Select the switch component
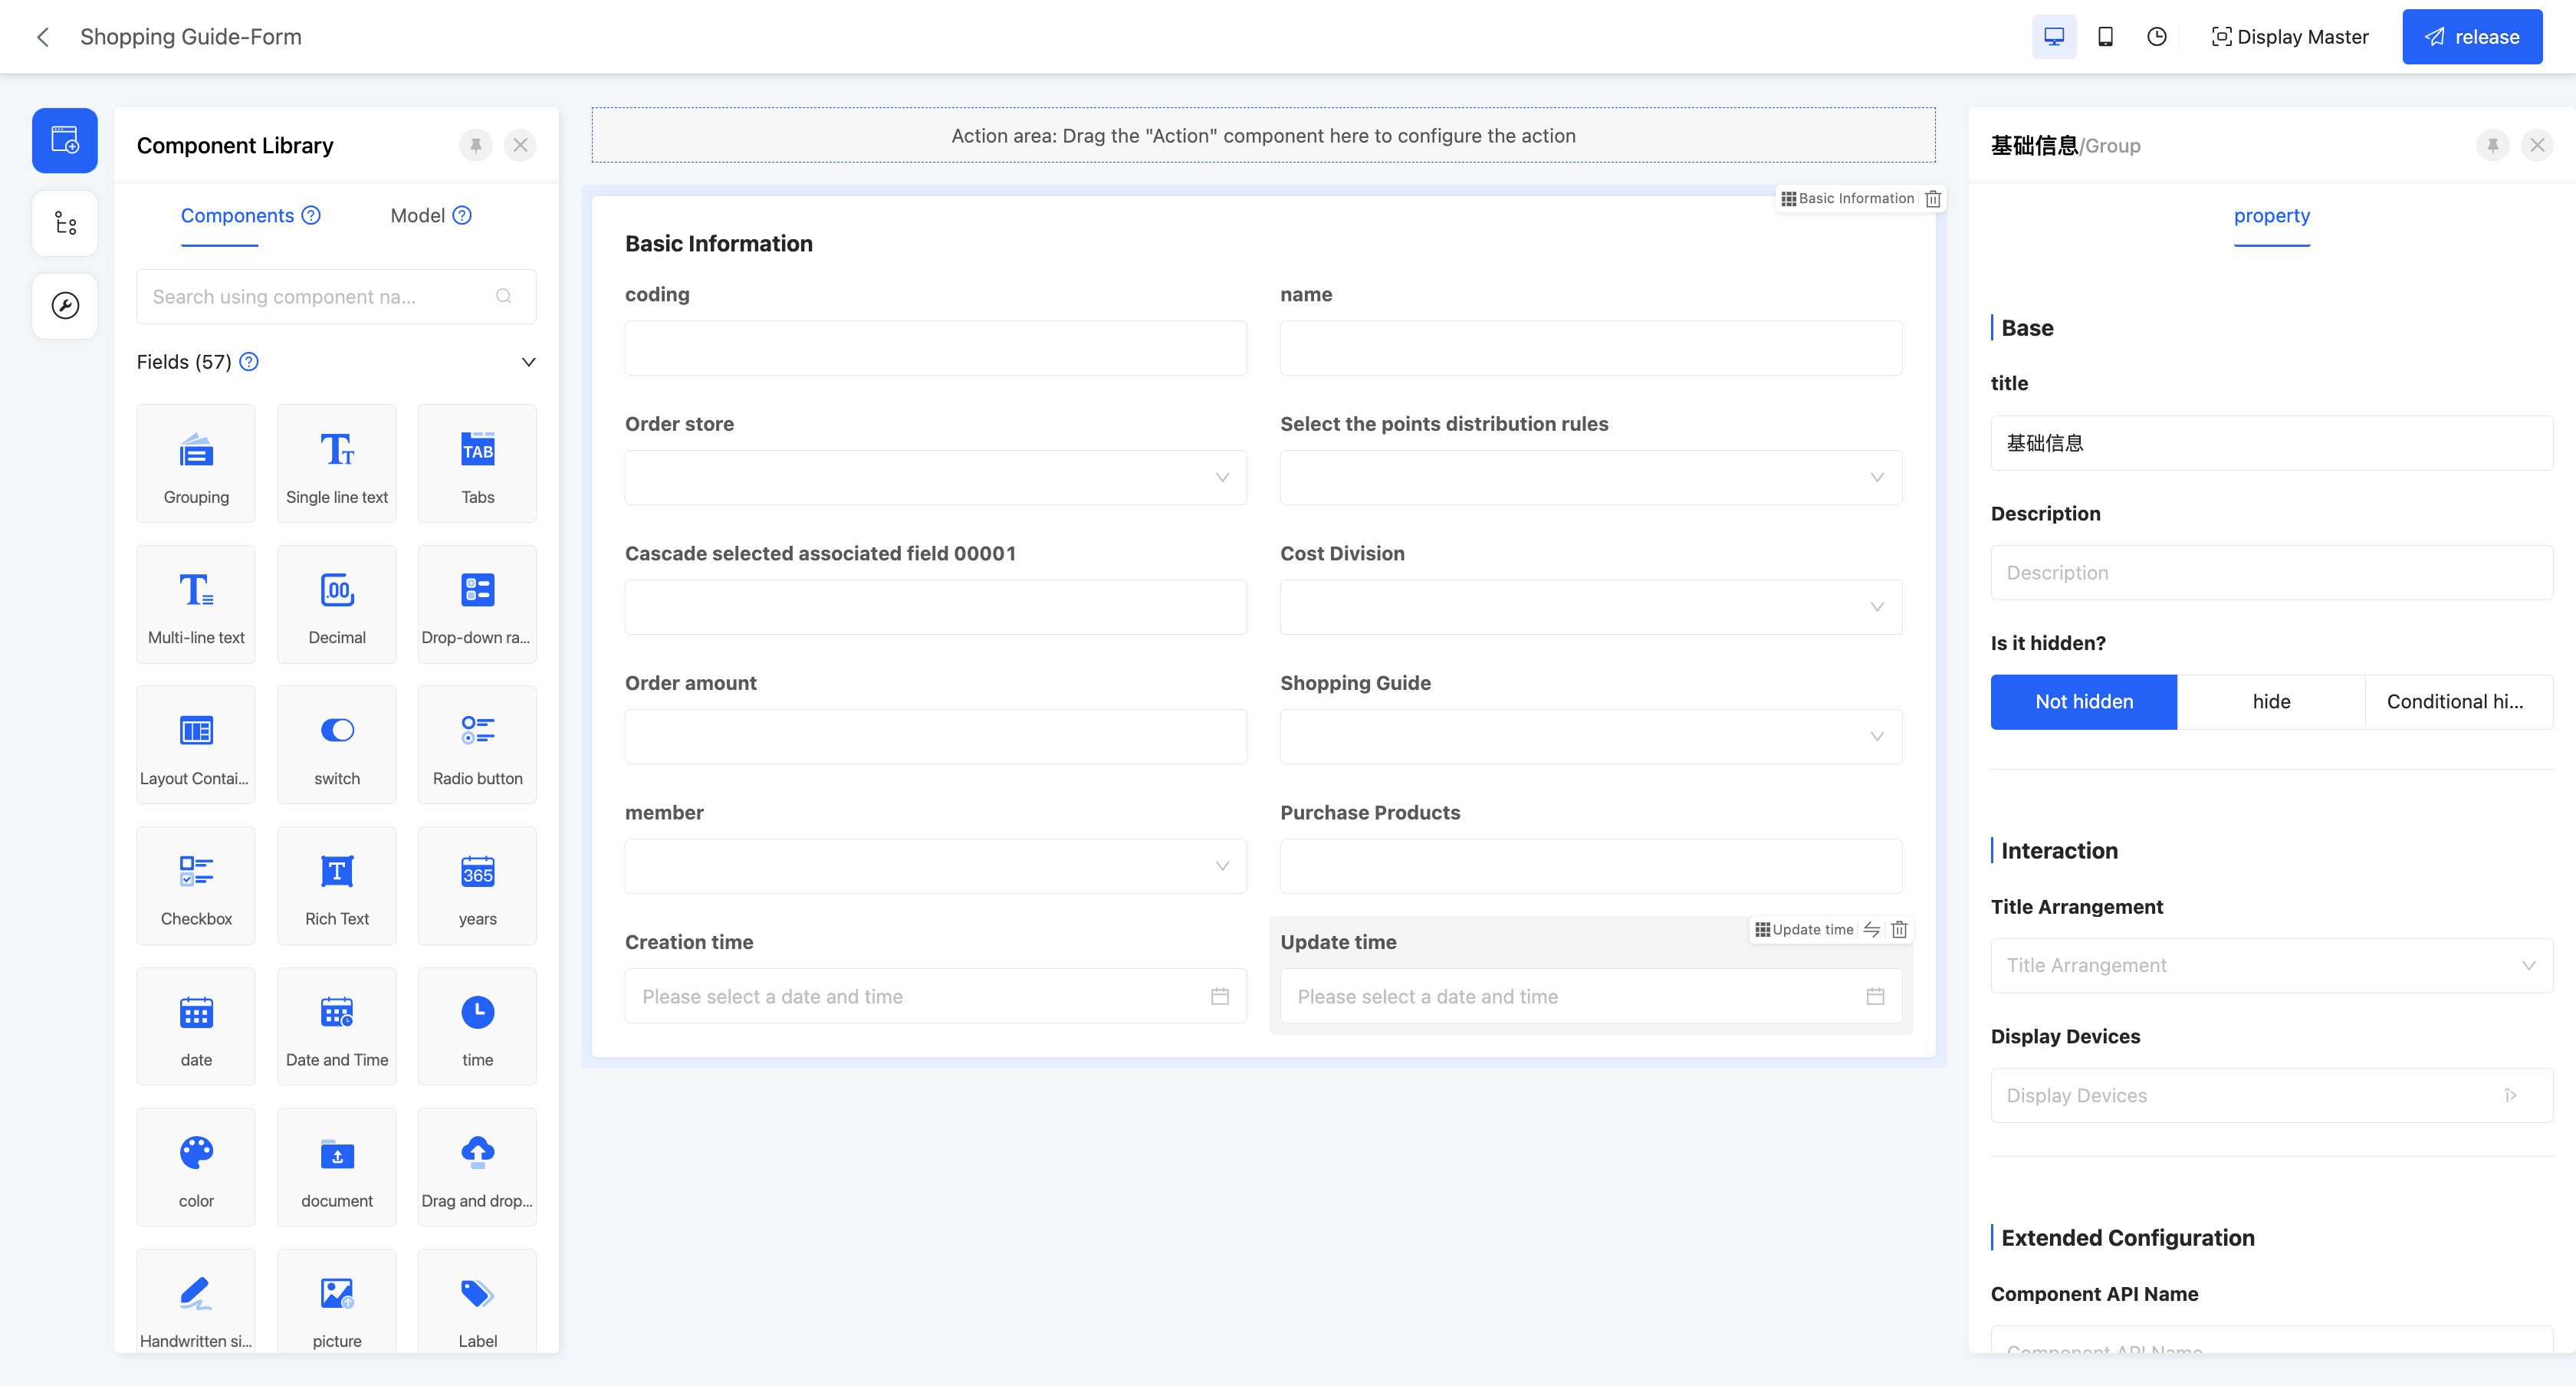The width and height of the screenshot is (2576, 1386). 336,744
